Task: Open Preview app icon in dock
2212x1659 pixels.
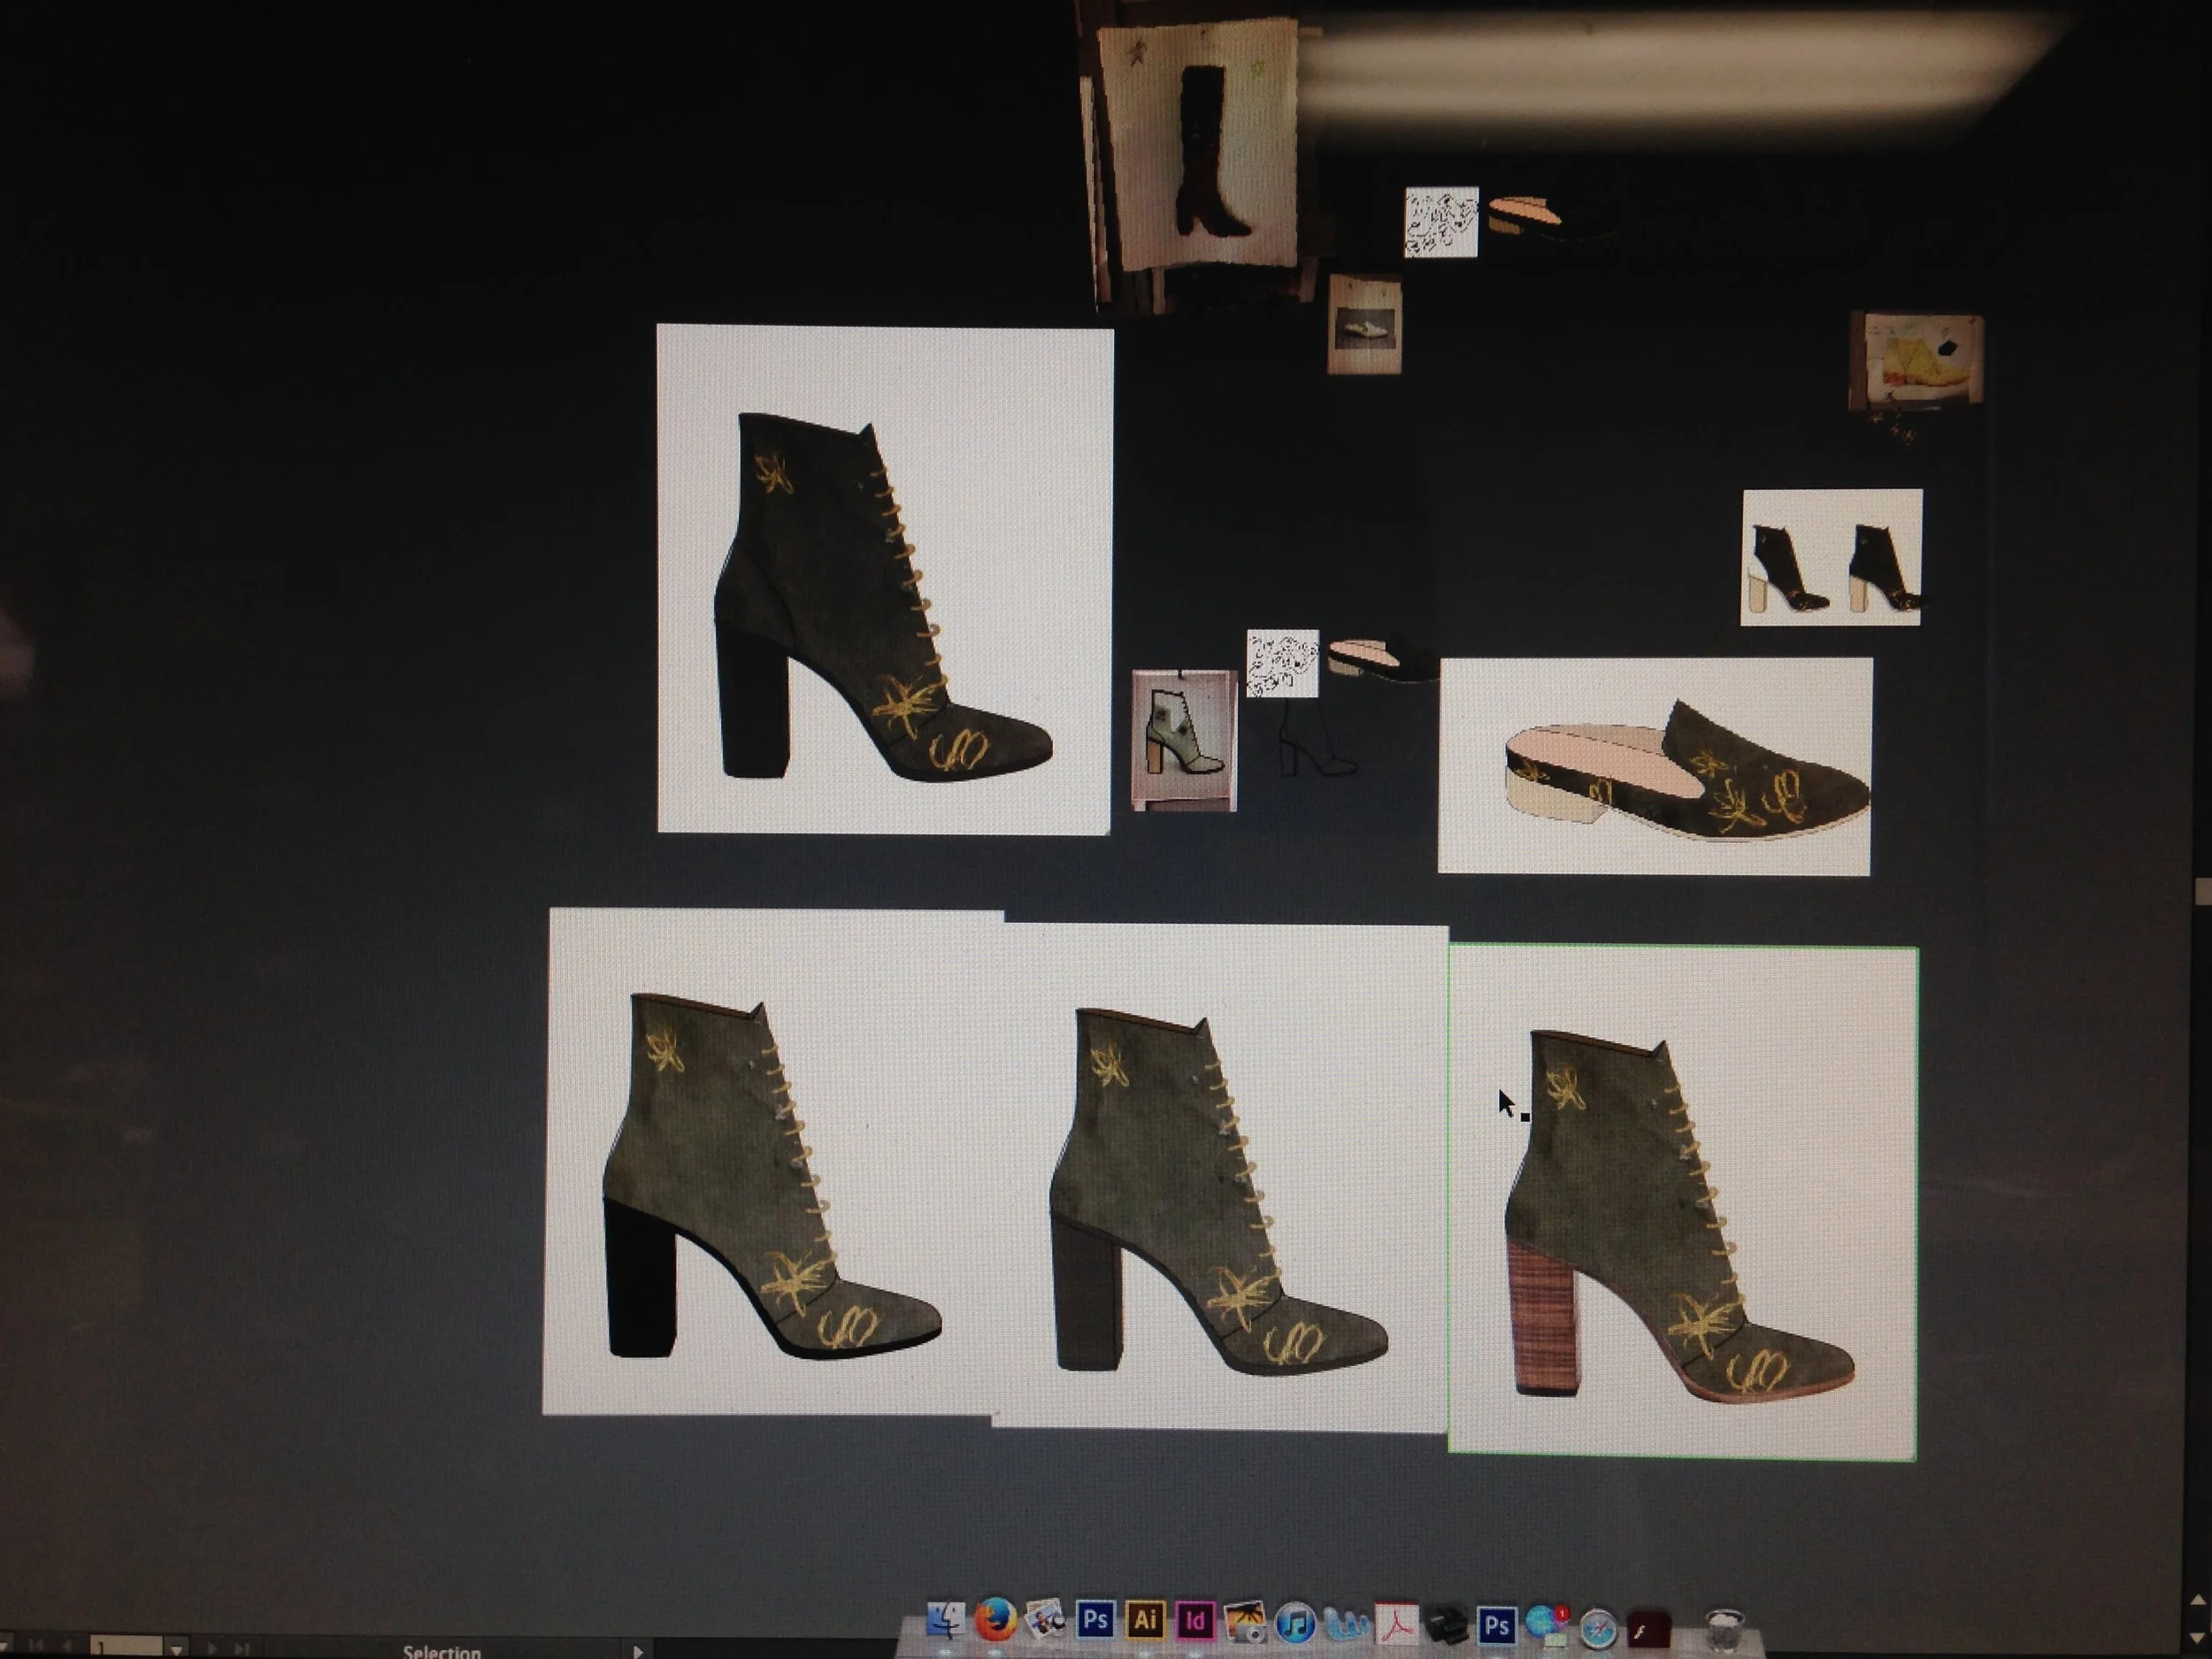Action: [x=1044, y=1620]
